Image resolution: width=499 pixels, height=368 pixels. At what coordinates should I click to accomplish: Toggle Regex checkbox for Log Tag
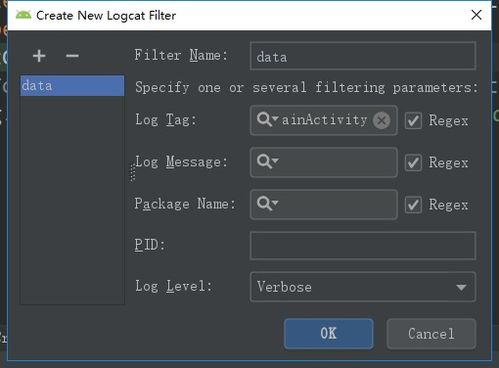[413, 121]
